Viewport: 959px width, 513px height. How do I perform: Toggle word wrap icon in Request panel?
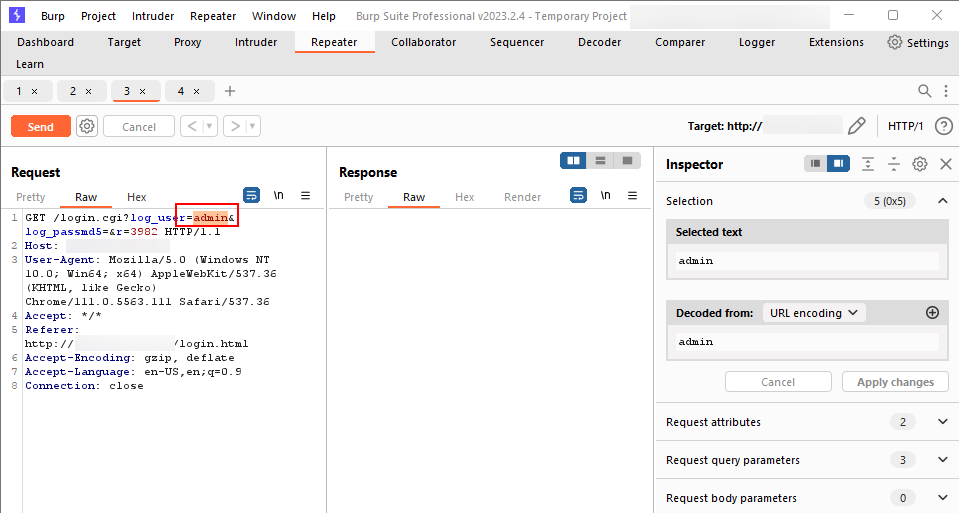[251, 195]
